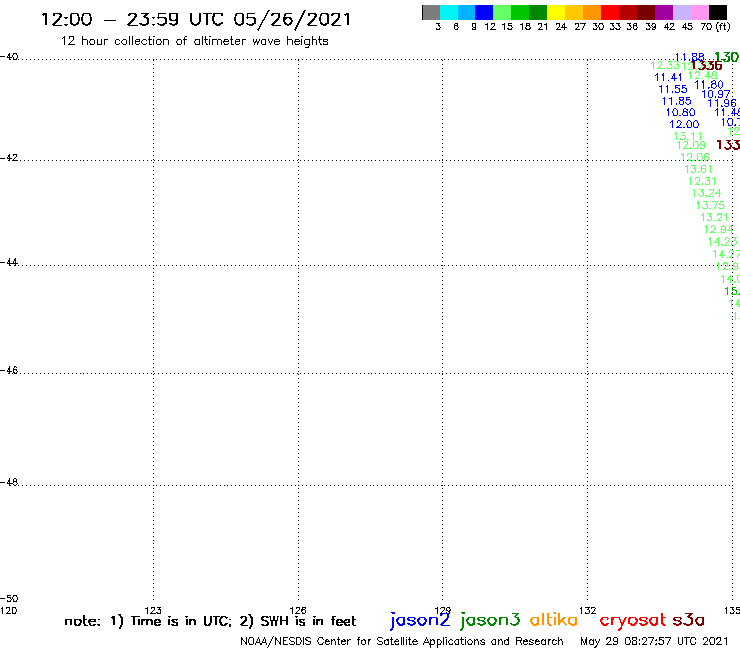Click the red 'cryosat' legend label
This screenshot has width=740, height=650.
[x=633, y=620]
